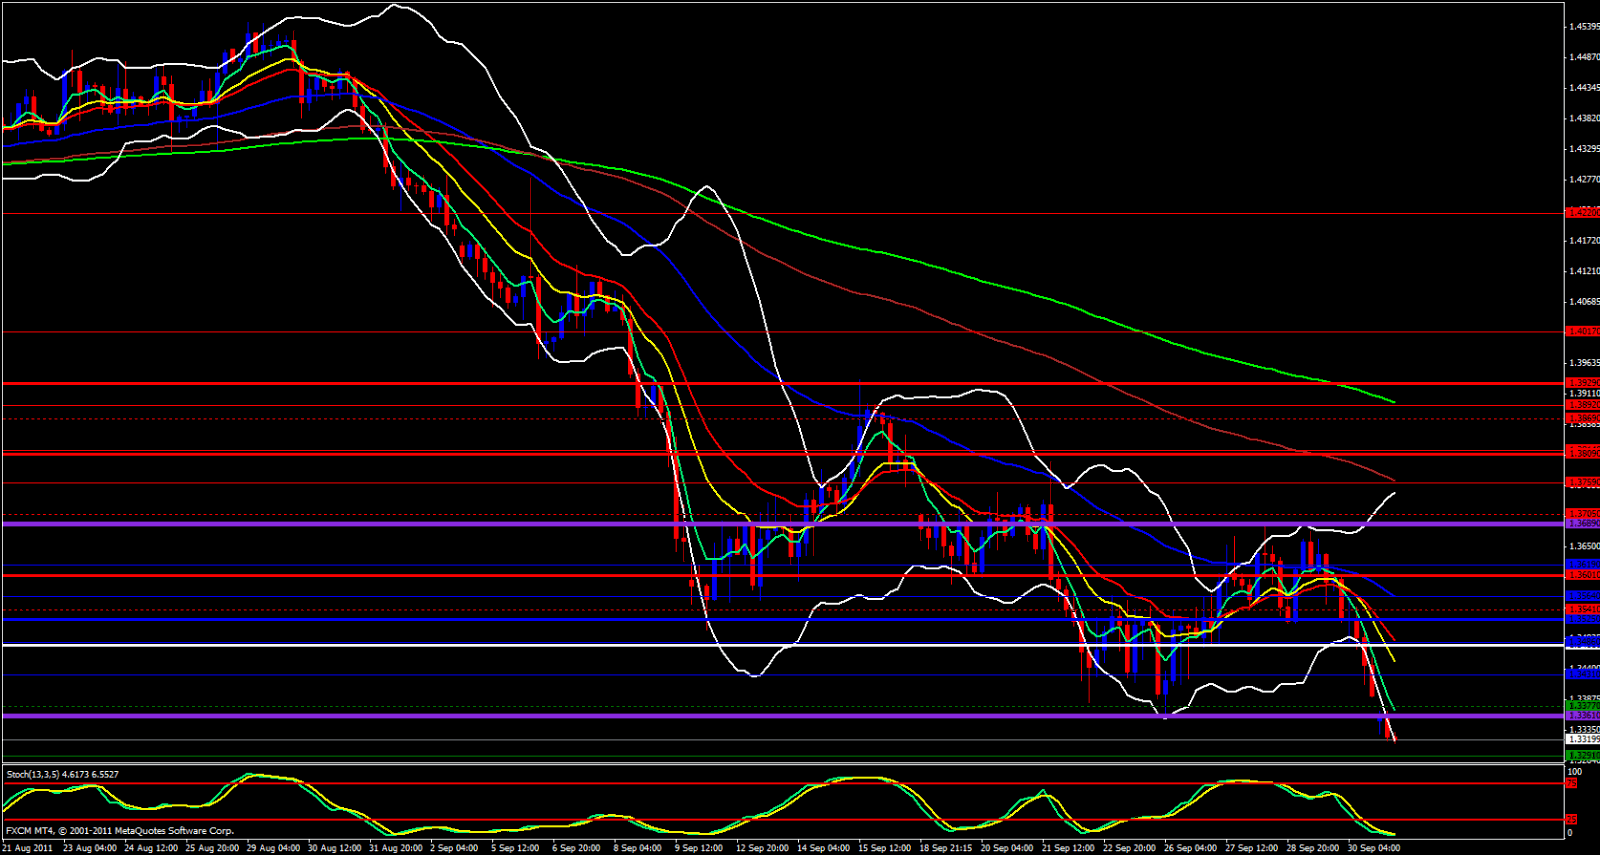The height and width of the screenshot is (855, 1600).
Task: Click the 9 Sep 12:00 time axis label
Action: pos(699,848)
